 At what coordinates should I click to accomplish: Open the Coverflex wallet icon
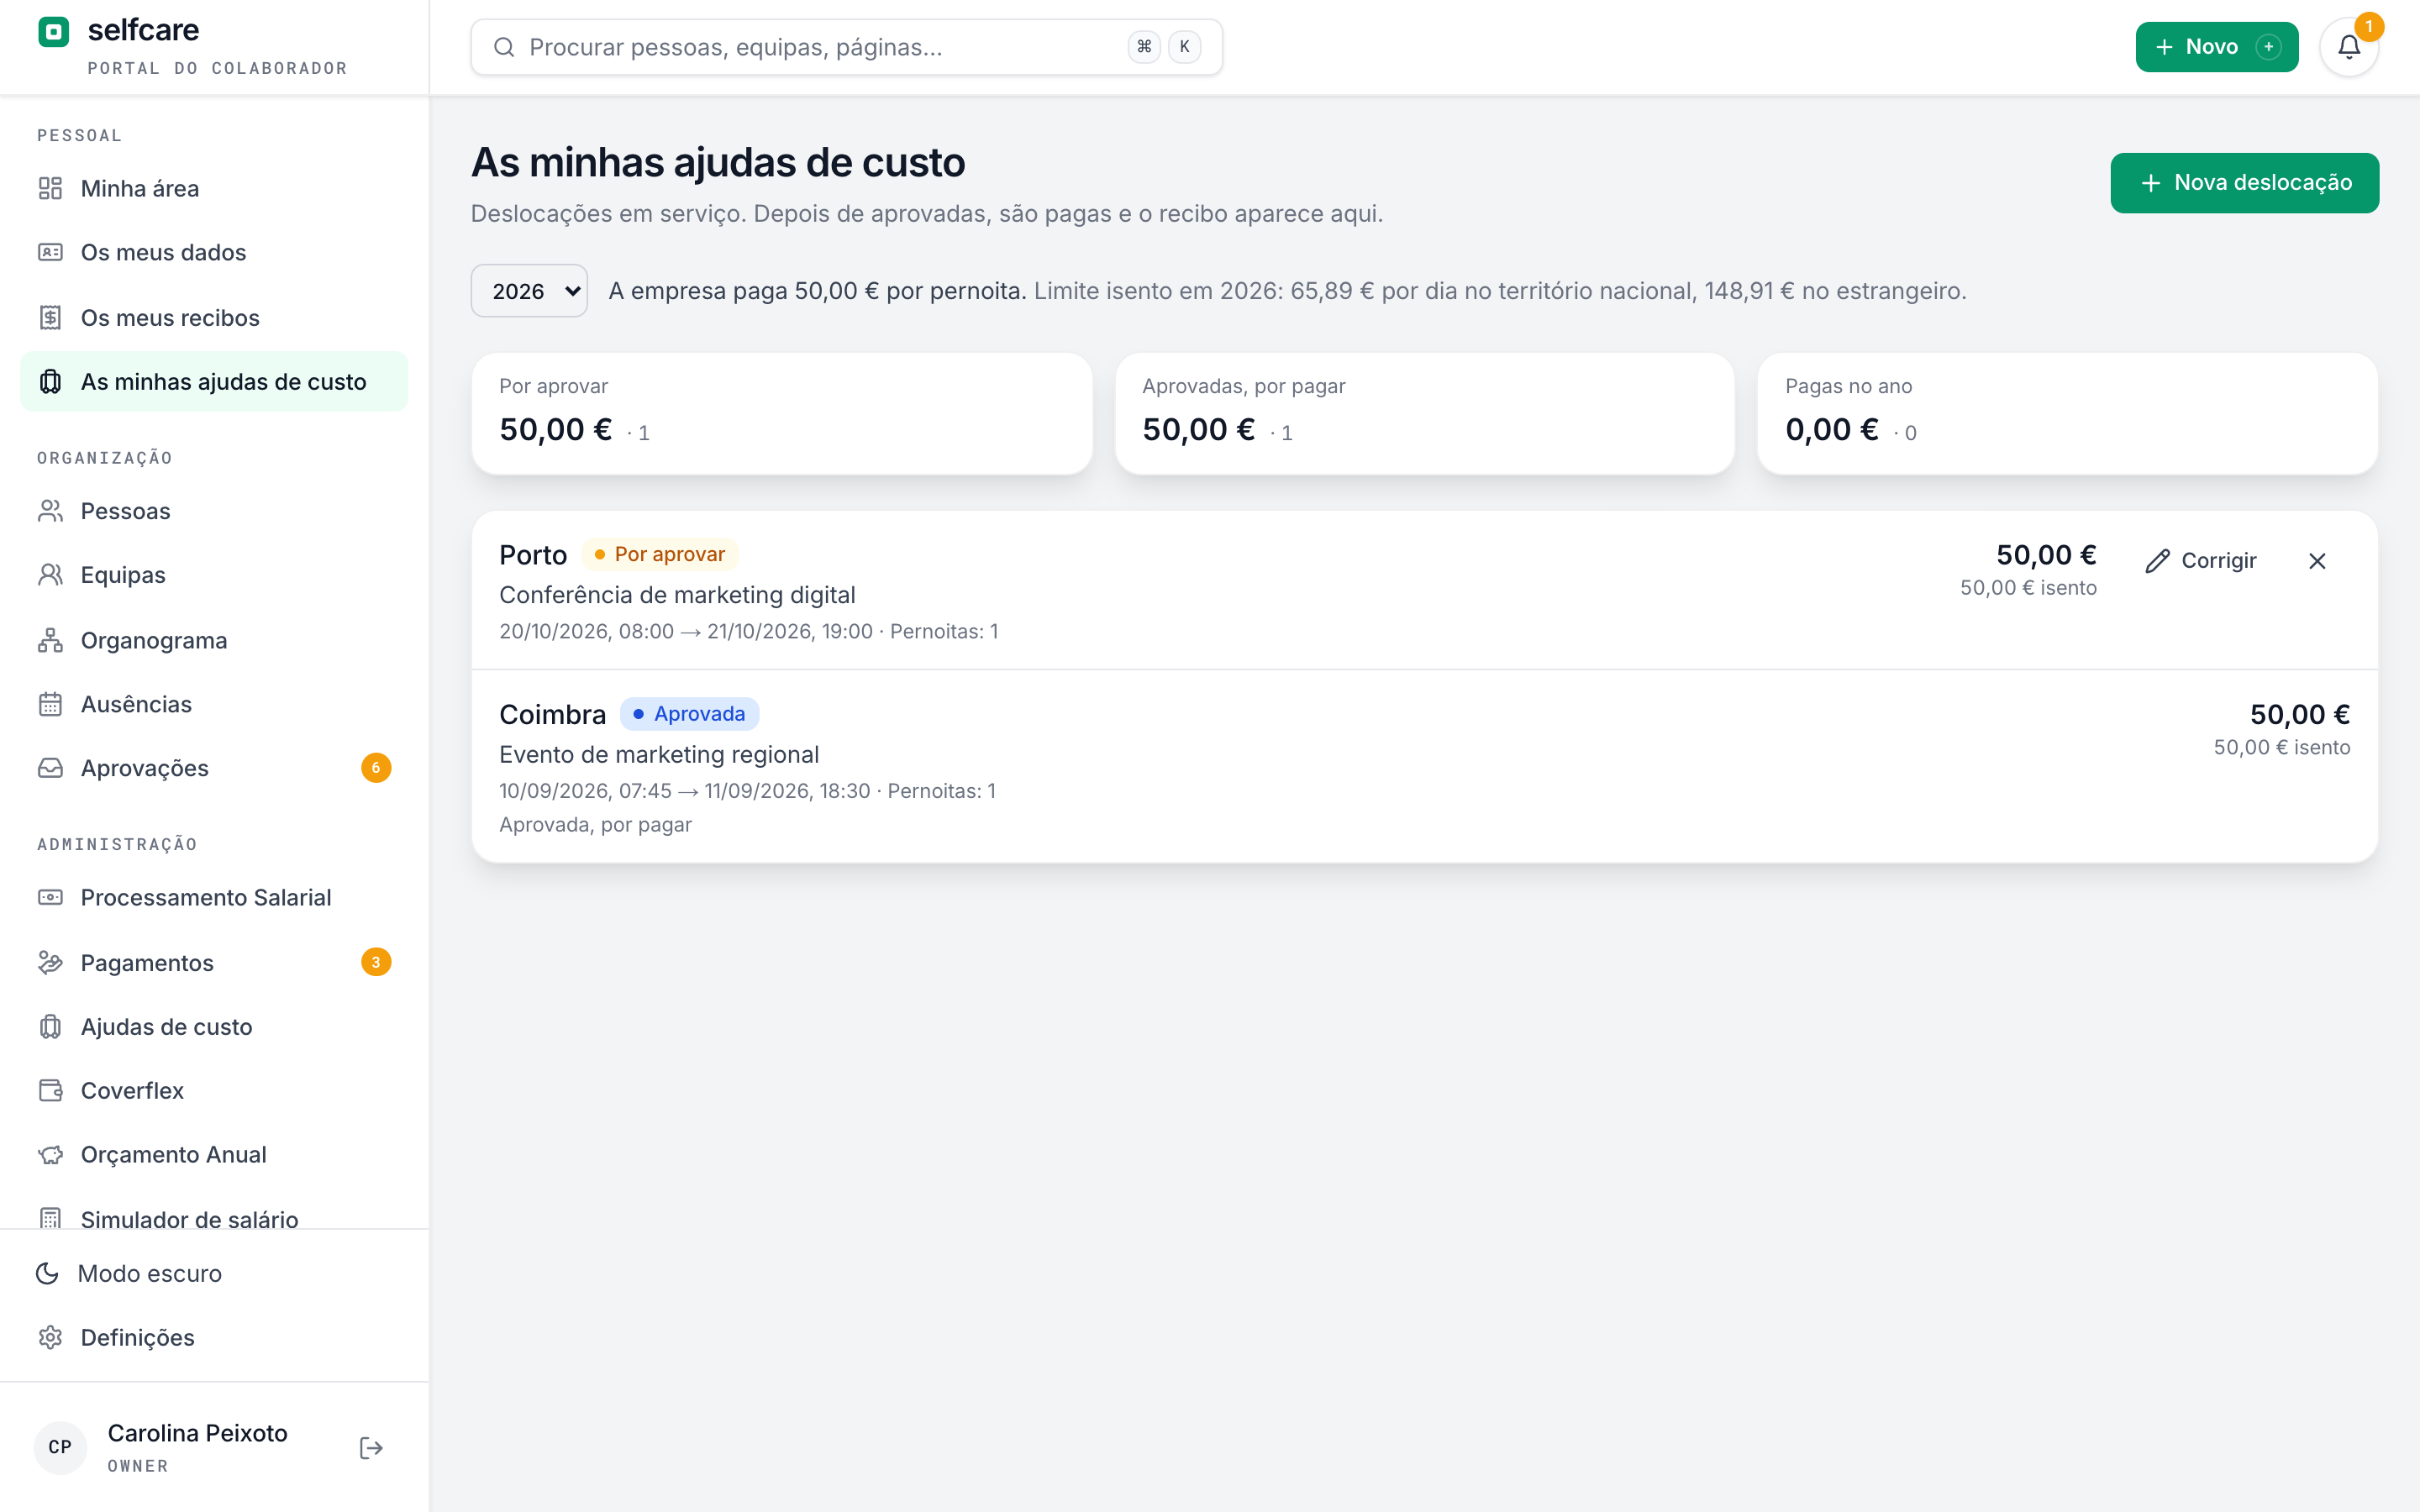(50, 1090)
